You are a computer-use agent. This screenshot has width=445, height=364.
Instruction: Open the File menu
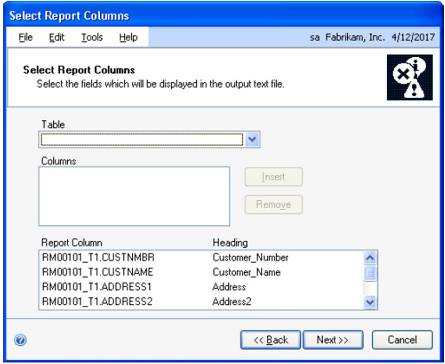tap(26, 37)
